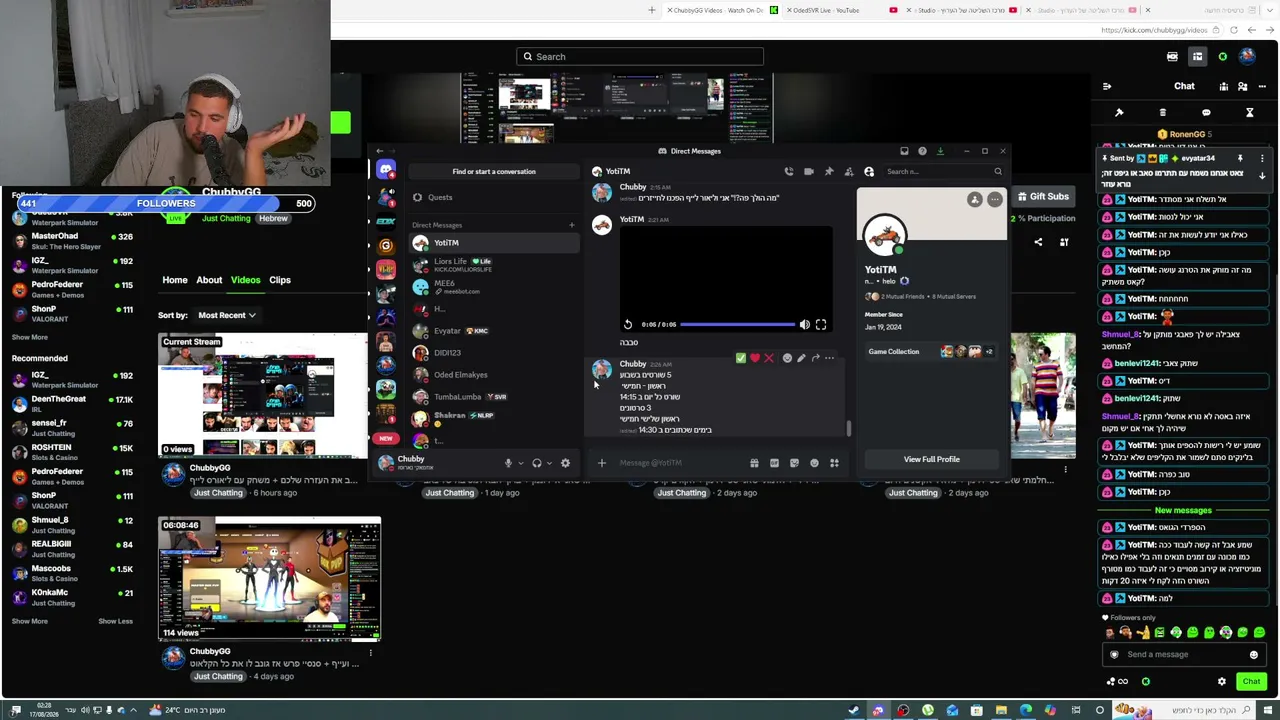This screenshot has height=720, width=1280.
Task: Open Discord home direct messages button
Action: coord(386,170)
